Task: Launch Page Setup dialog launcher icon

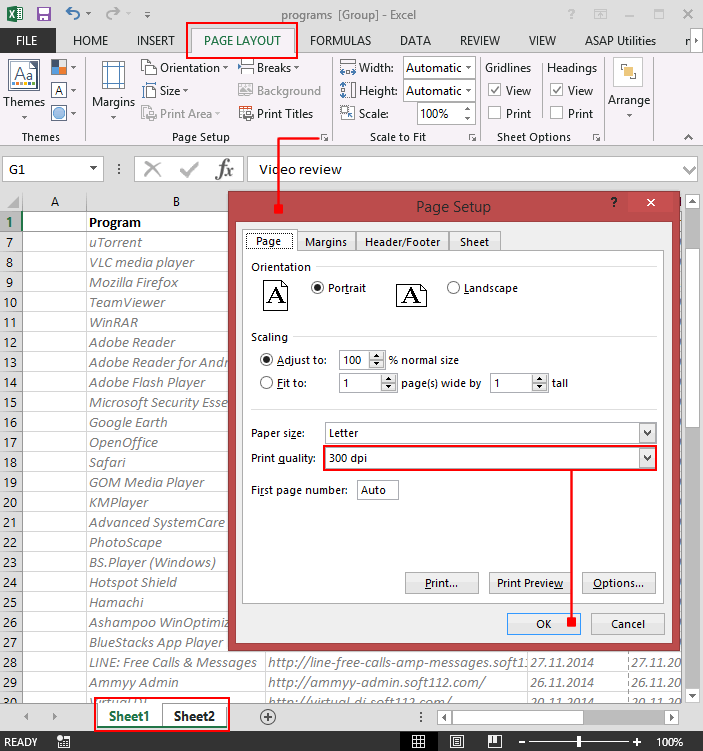Action: 325,137
